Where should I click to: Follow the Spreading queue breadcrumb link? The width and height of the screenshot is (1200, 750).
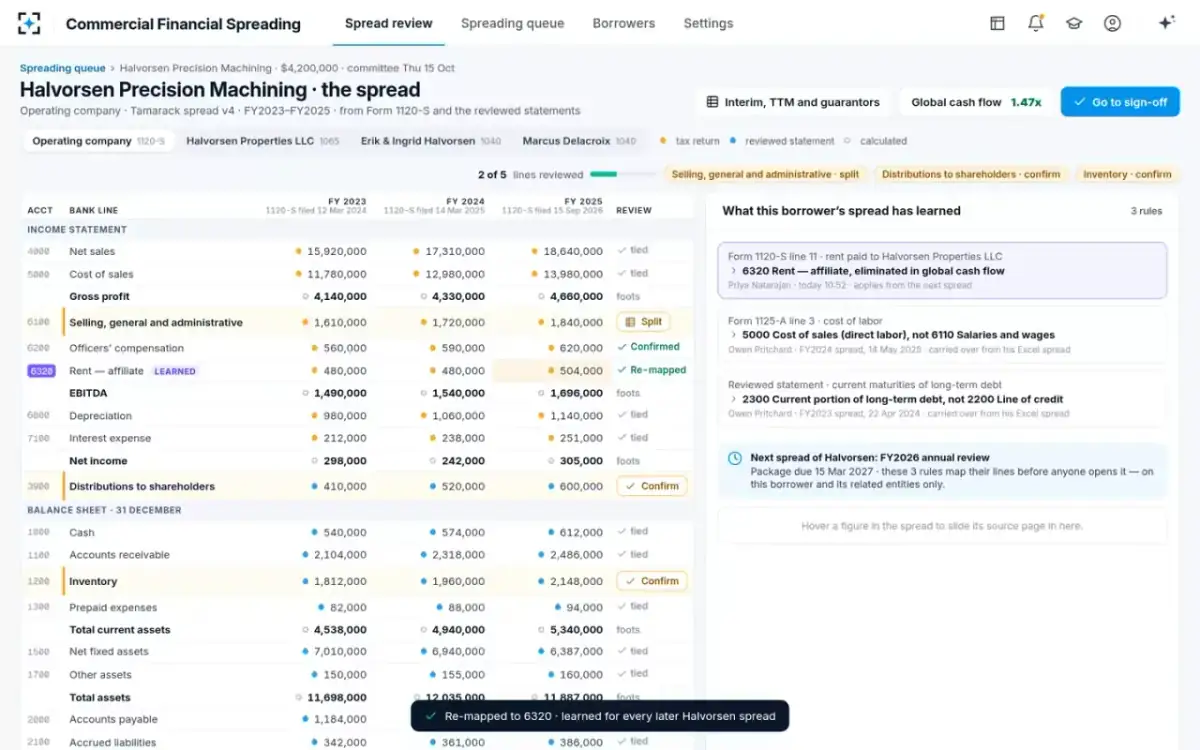coord(62,68)
